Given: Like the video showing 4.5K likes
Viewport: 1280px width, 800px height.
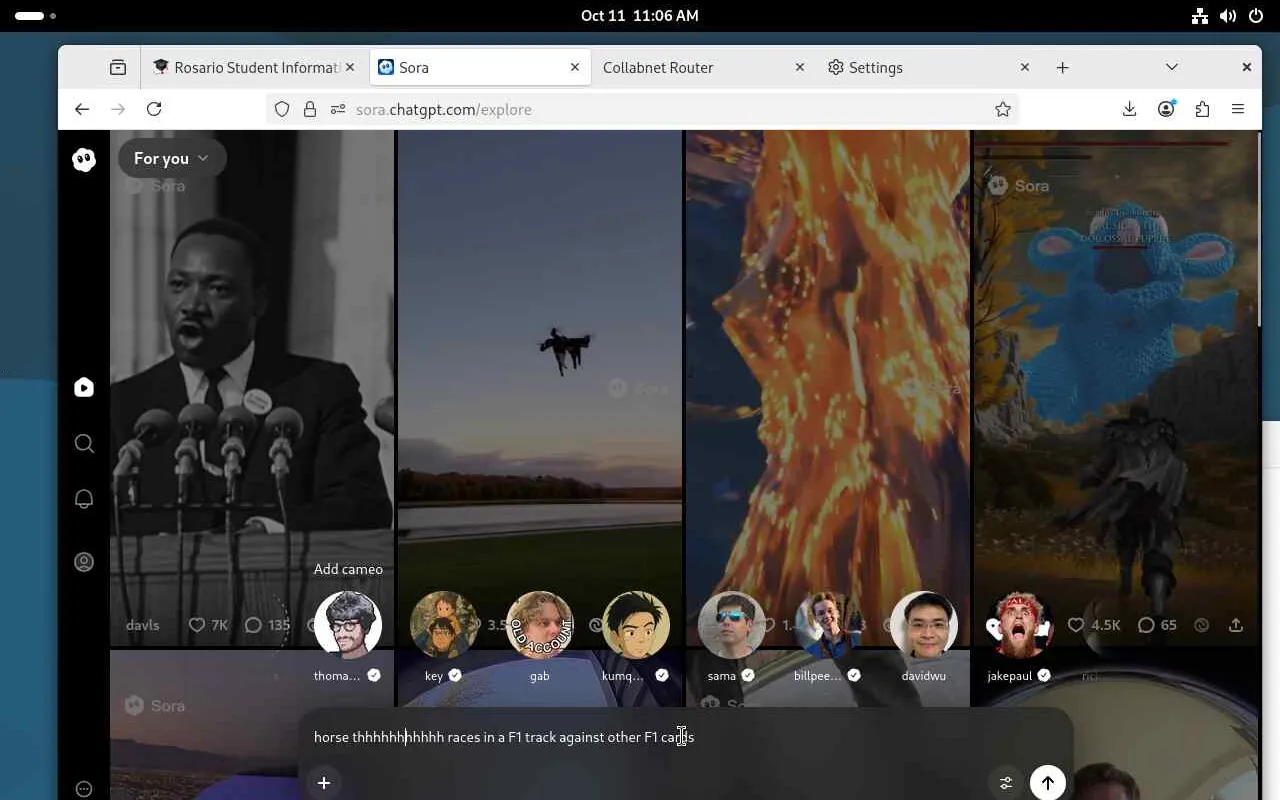Looking at the screenshot, I should tap(1093, 625).
